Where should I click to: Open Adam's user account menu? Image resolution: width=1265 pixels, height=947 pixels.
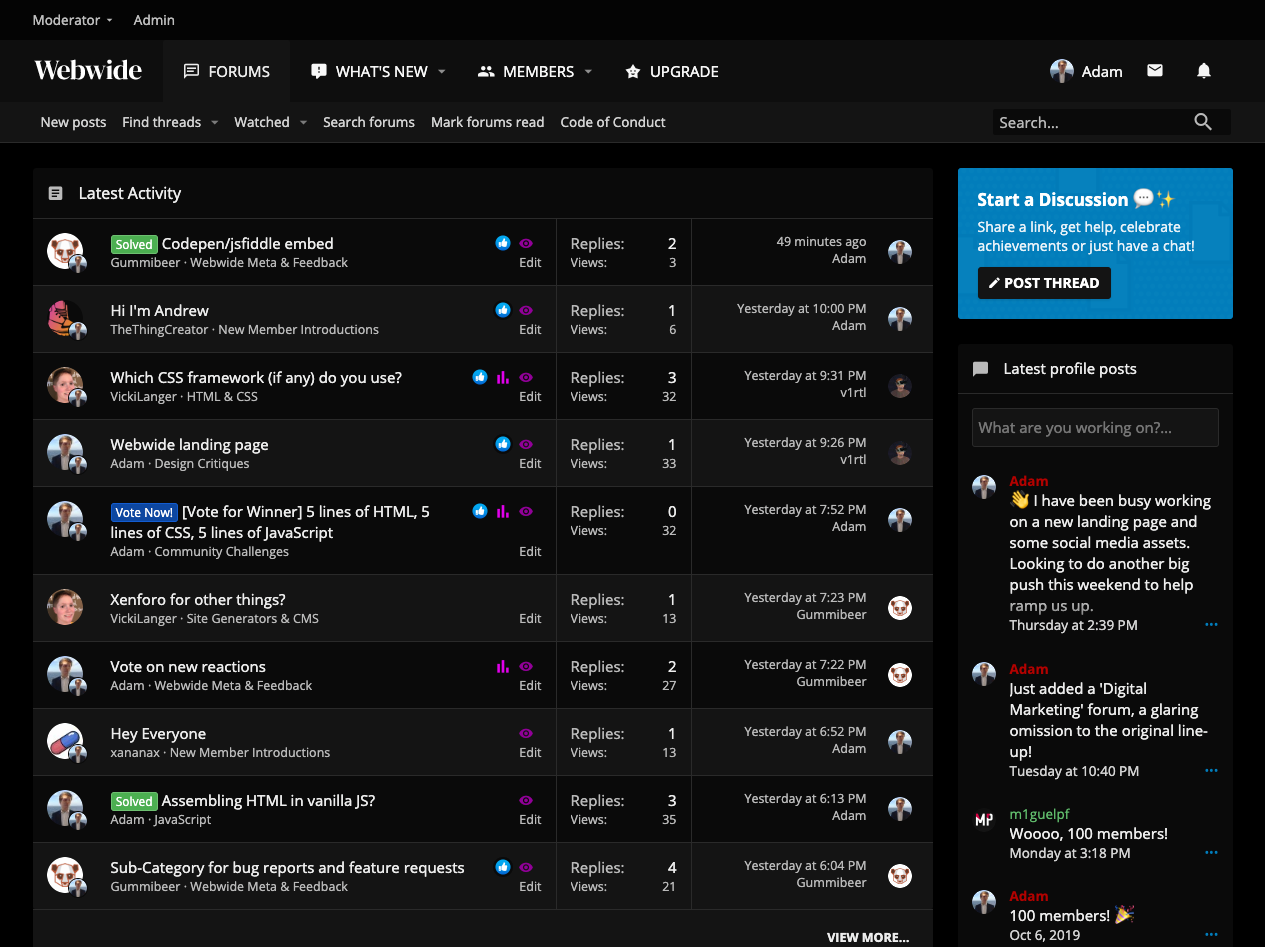click(1086, 71)
